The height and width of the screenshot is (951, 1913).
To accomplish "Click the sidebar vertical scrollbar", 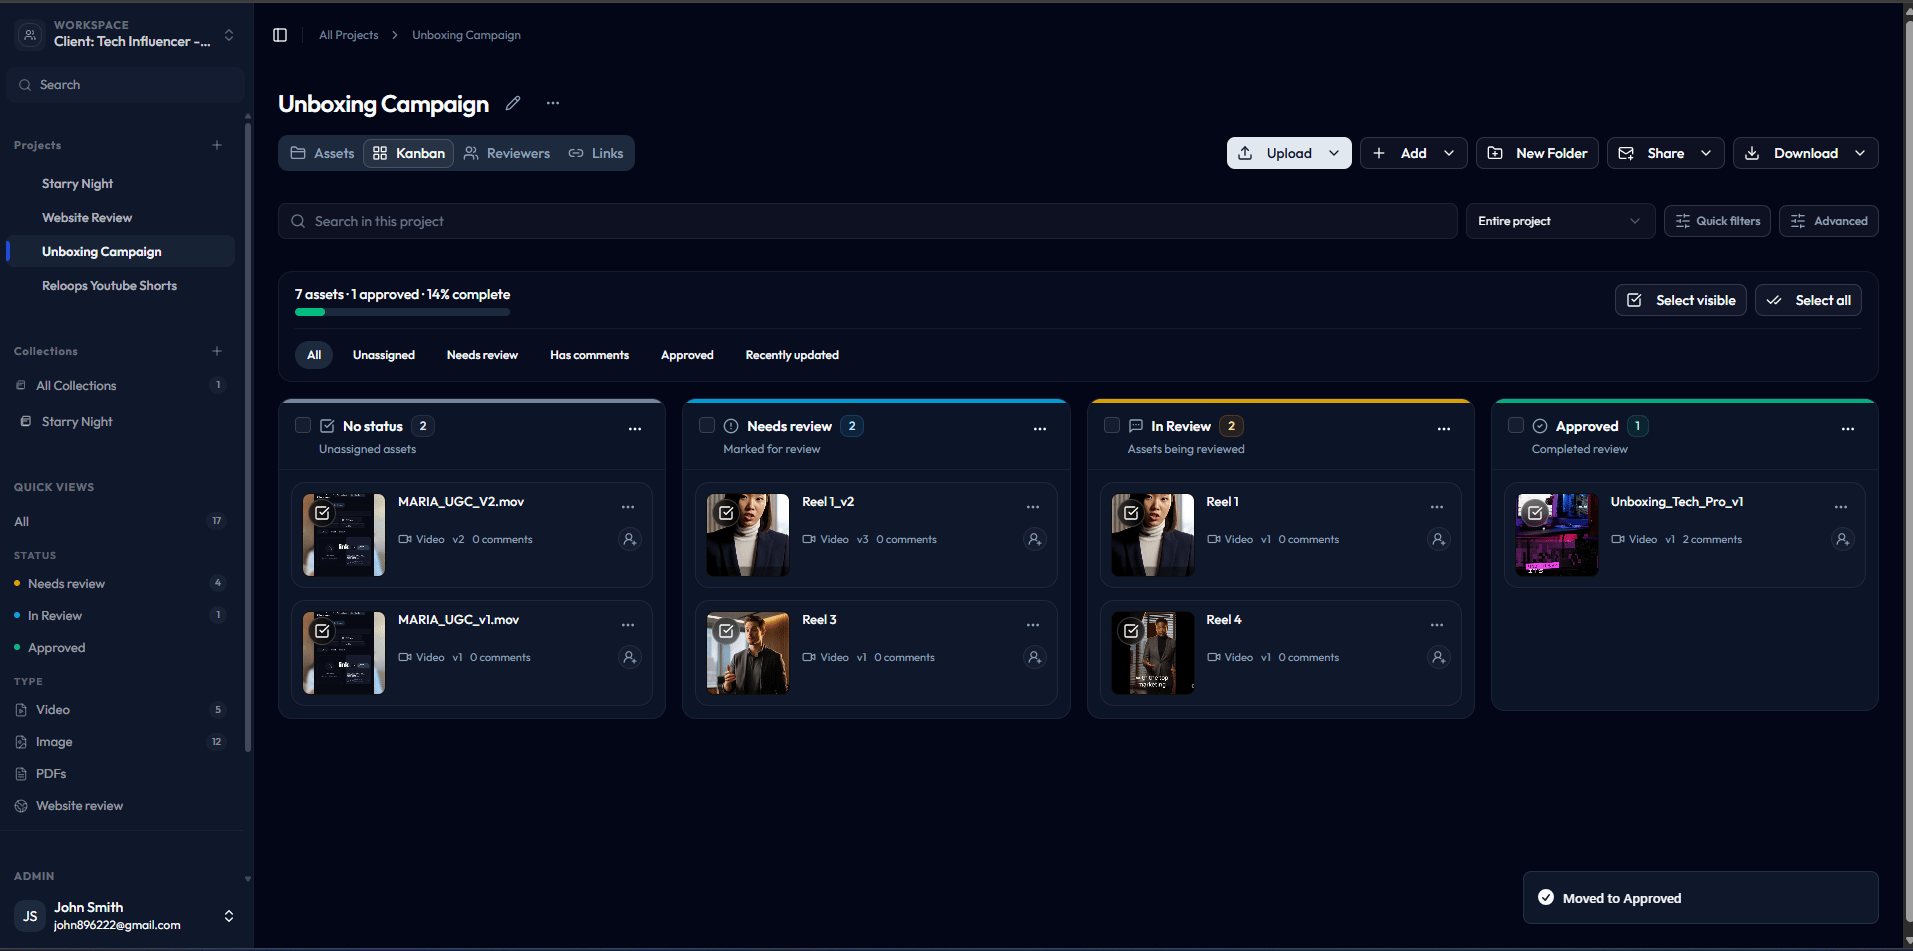I will click(x=248, y=435).
